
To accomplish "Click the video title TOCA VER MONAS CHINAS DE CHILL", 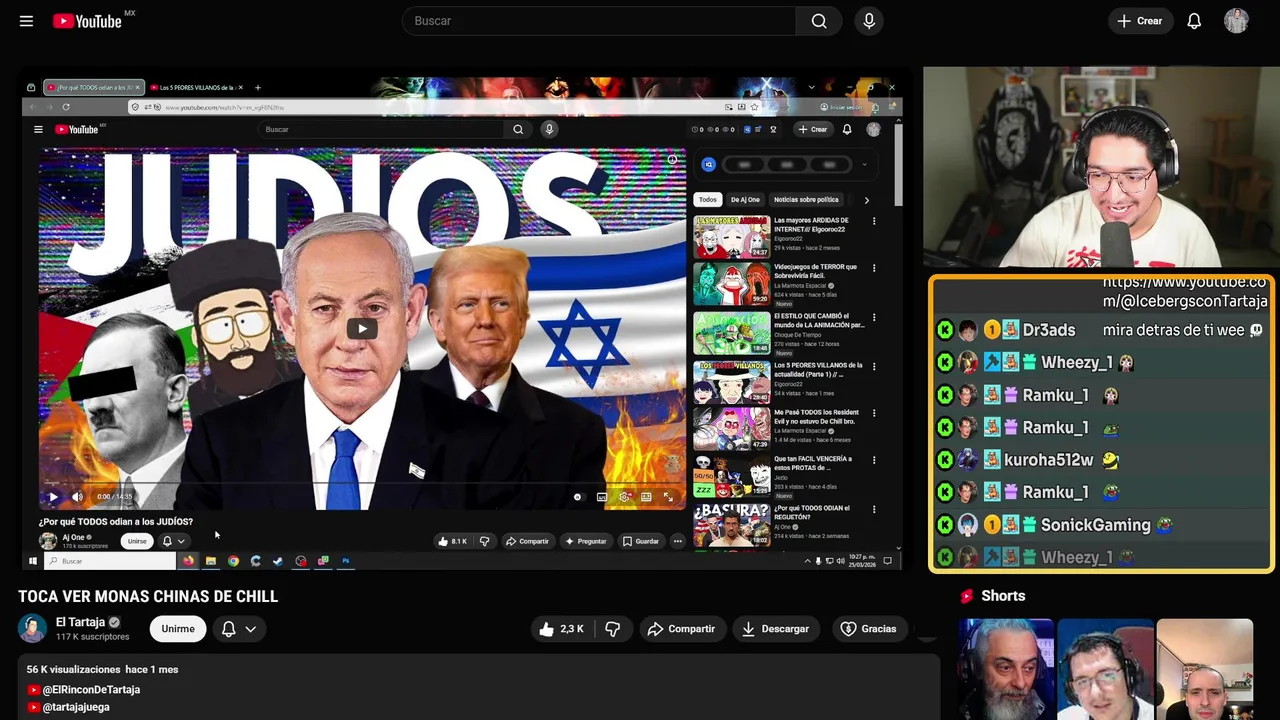I will 148,597.
